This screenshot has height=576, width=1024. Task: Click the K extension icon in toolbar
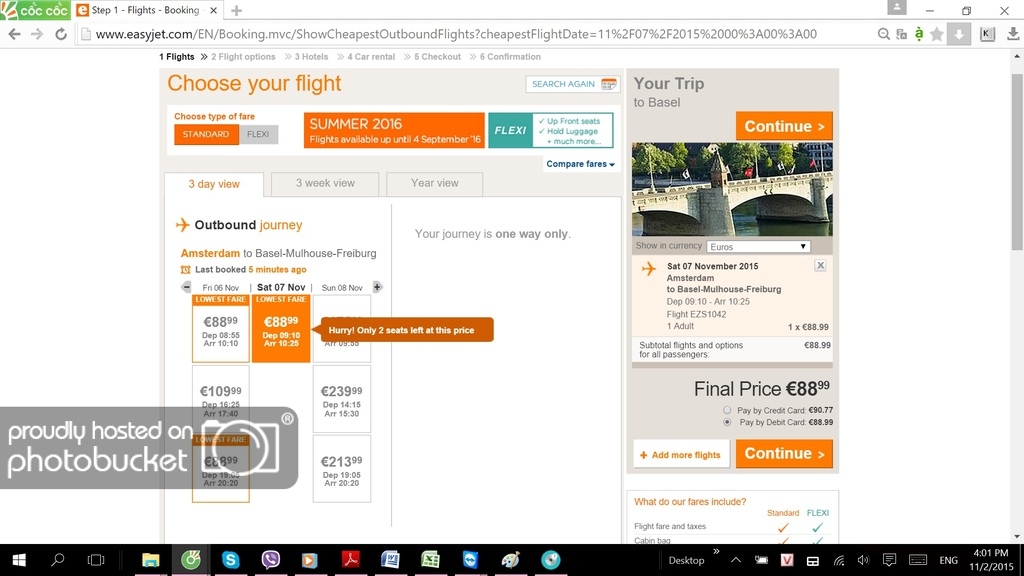987,34
